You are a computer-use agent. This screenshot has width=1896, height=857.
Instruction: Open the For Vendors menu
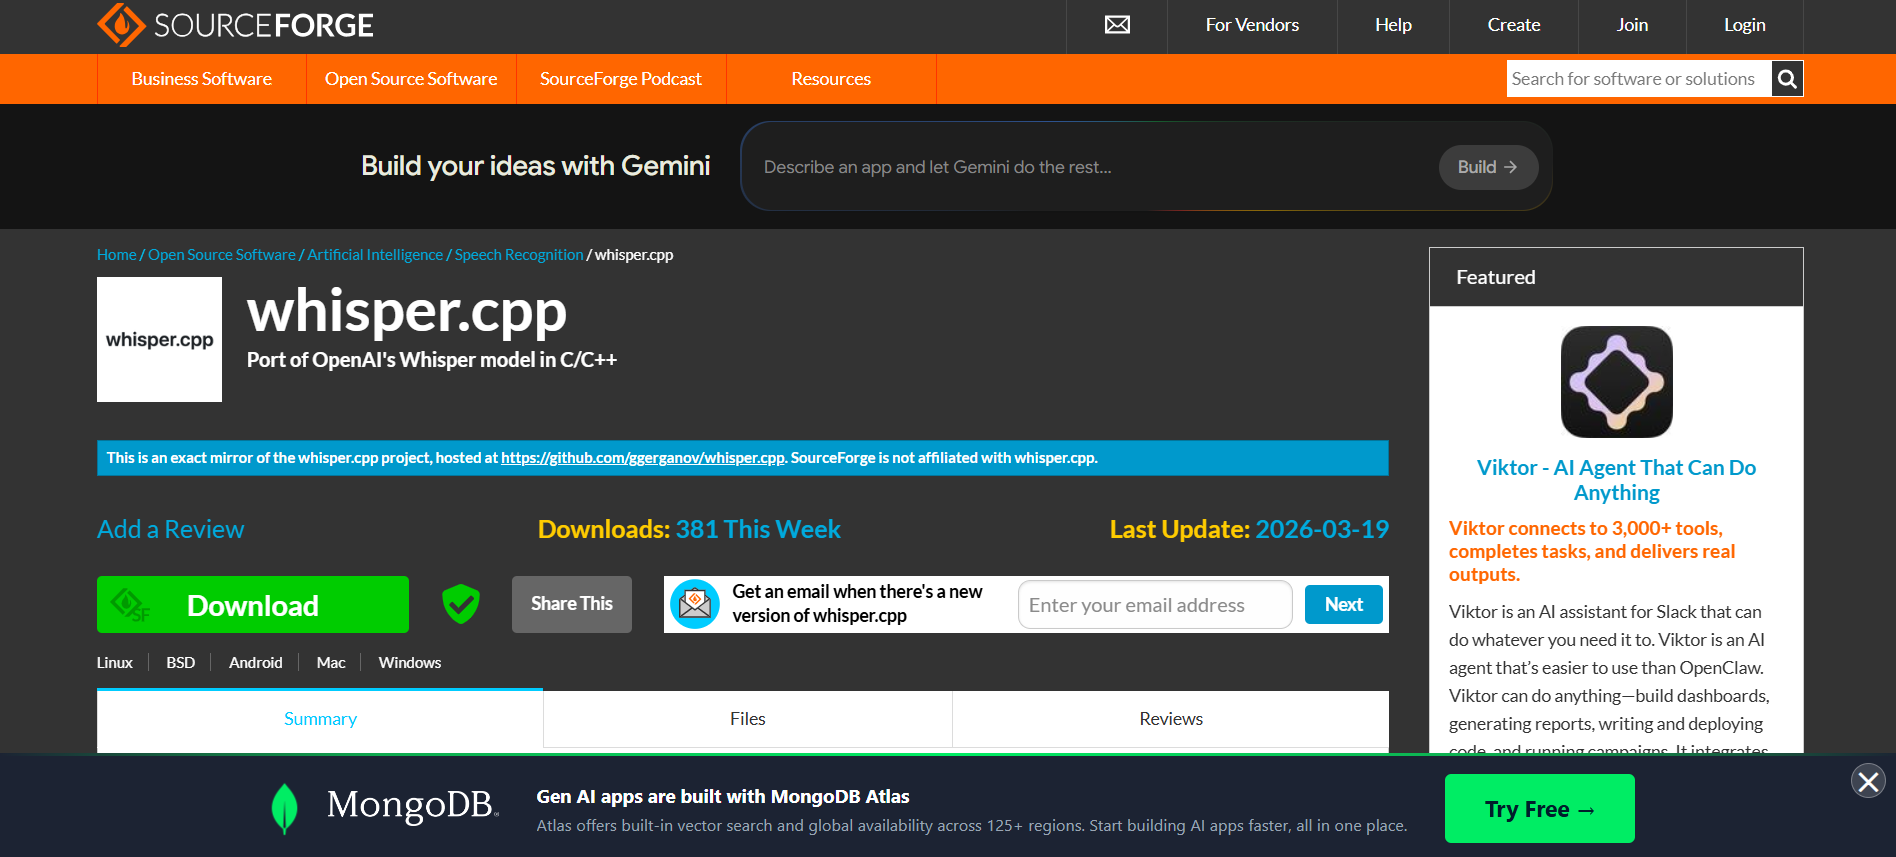click(x=1252, y=25)
